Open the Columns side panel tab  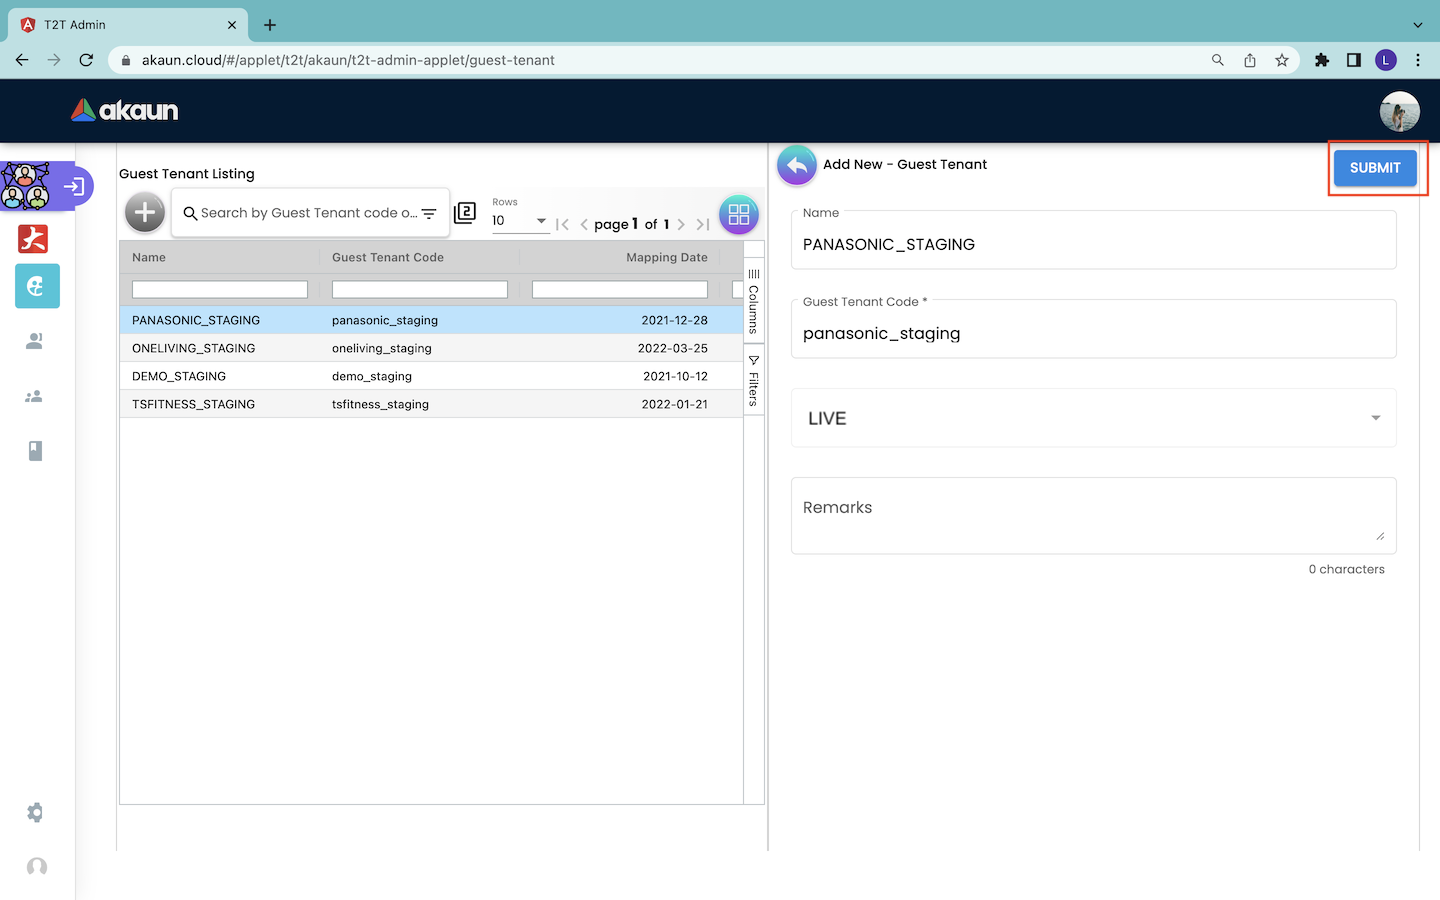pos(754,301)
